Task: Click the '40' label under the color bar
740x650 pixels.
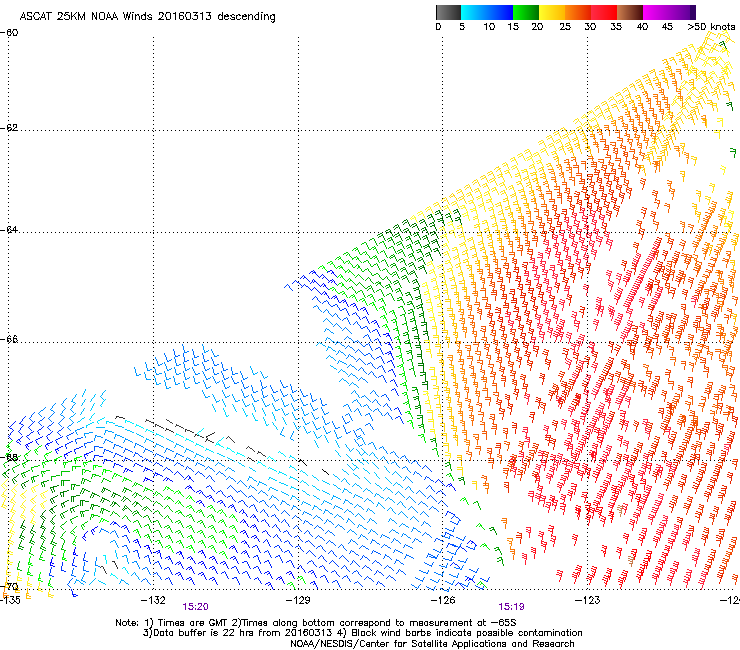Action: 642,27
